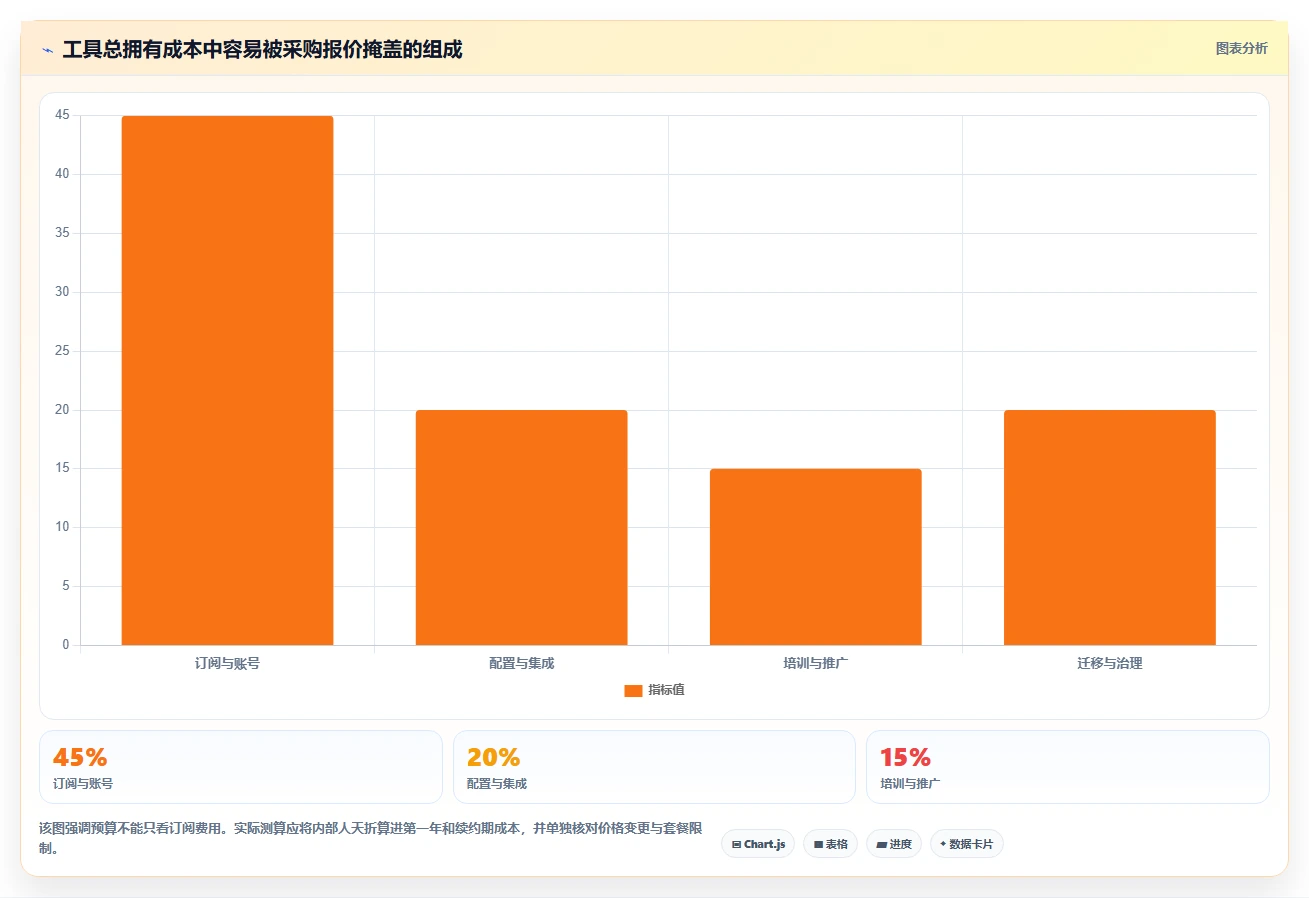Click the Chart.js chip's small icon
Image resolution: width=1309 pixels, height=898 pixels.
click(x=736, y=845)
